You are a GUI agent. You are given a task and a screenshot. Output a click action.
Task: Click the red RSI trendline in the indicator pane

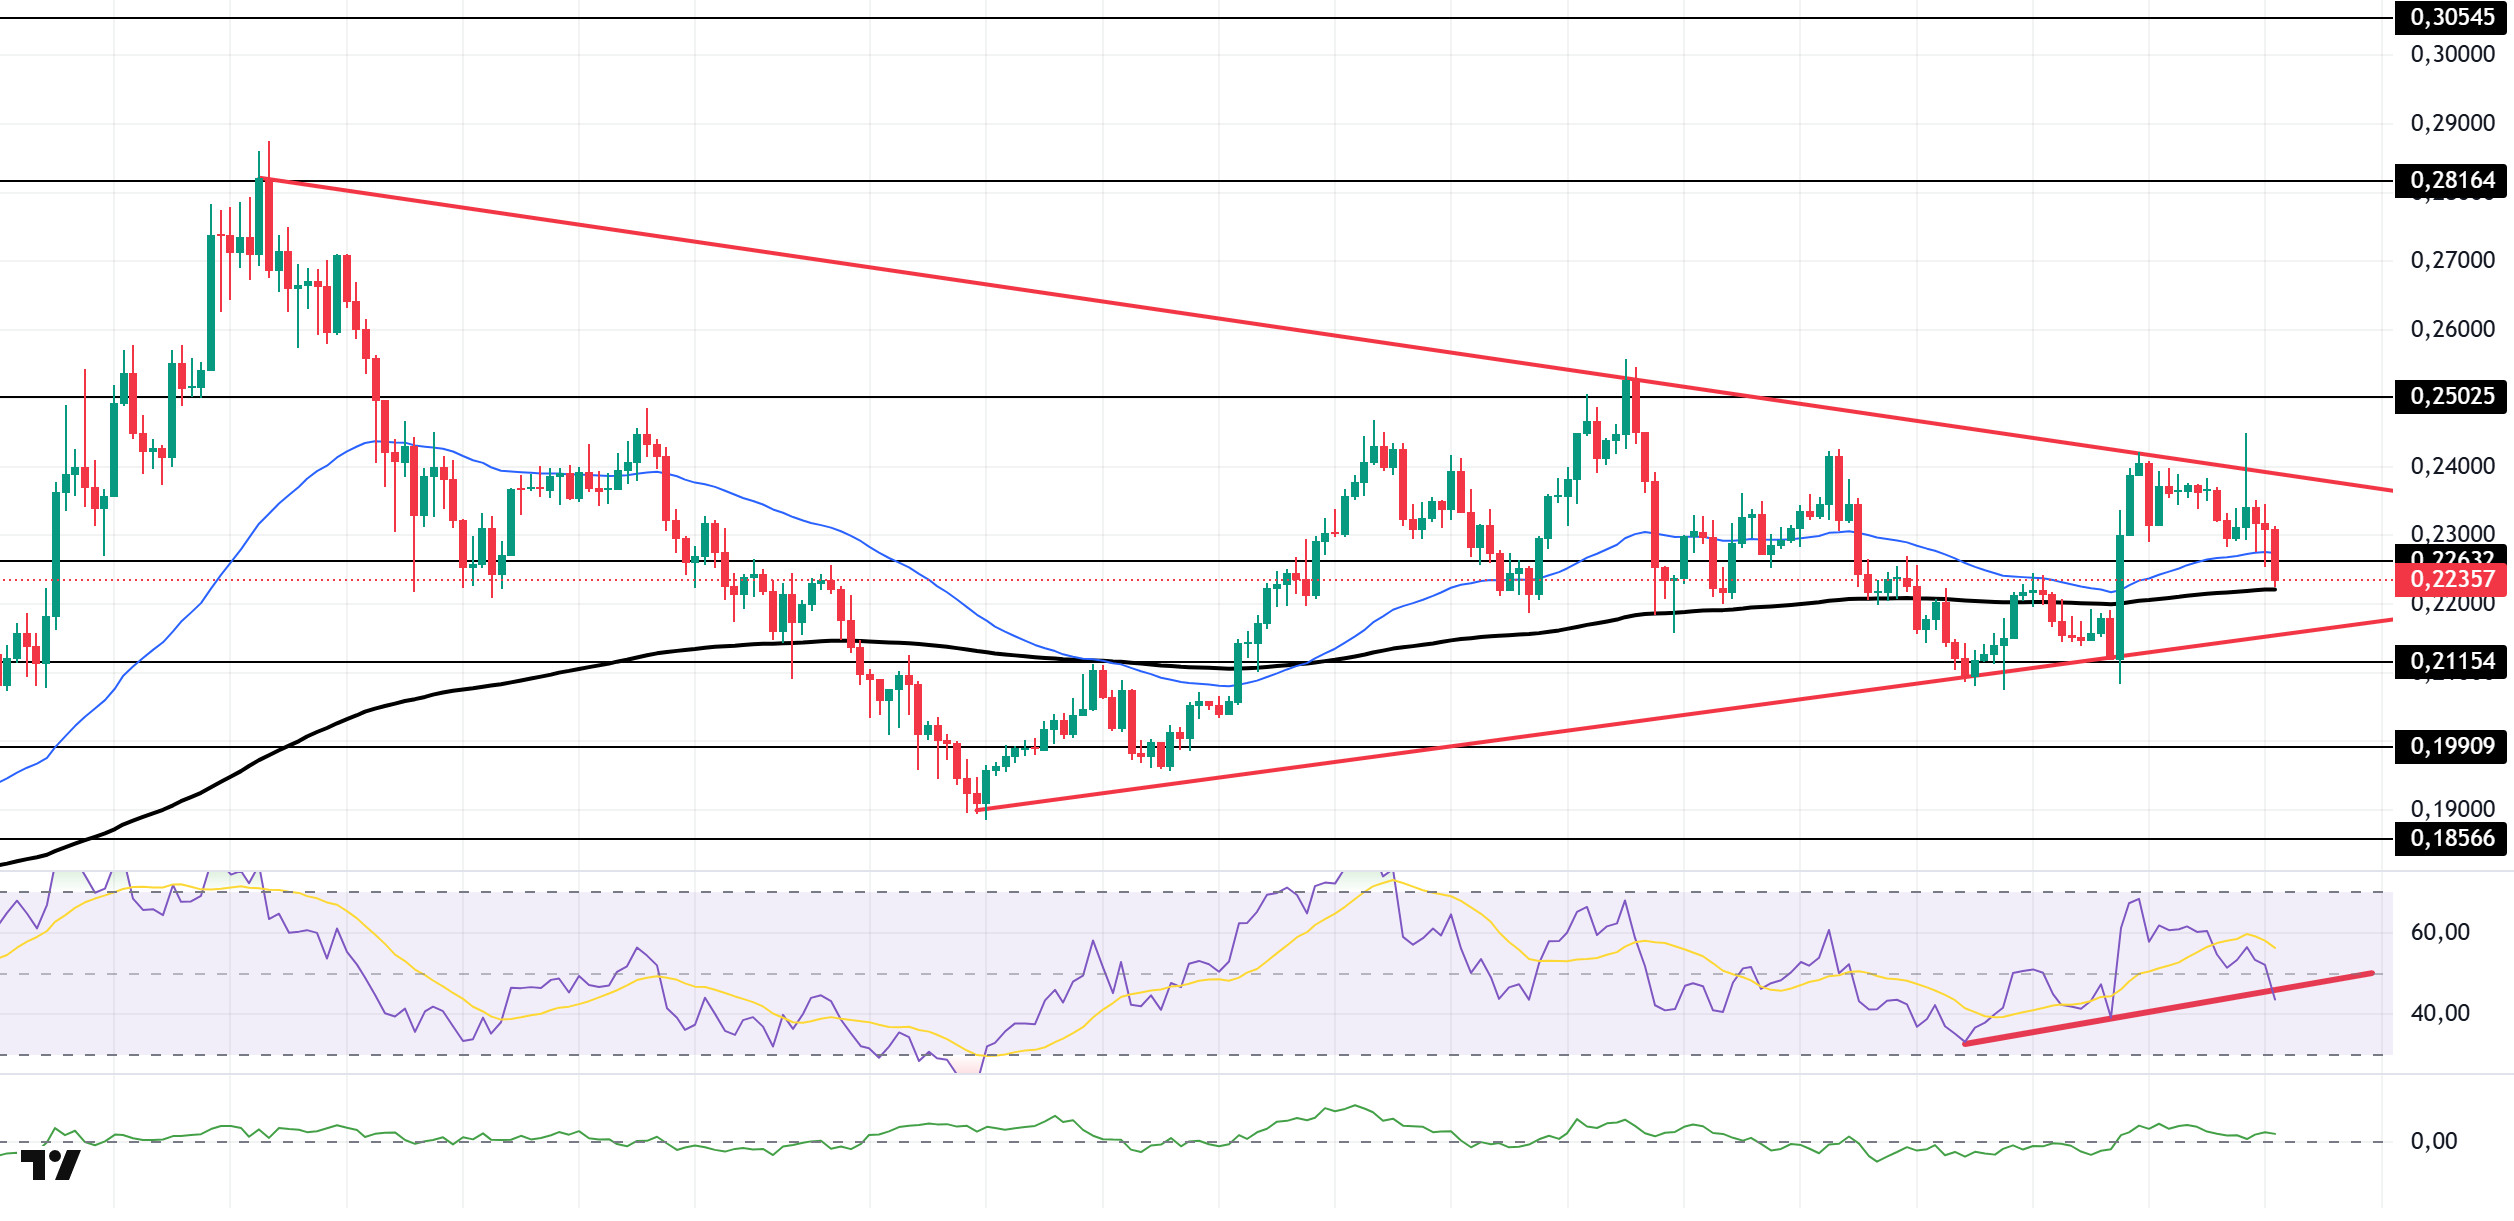coord(2168,1009)
